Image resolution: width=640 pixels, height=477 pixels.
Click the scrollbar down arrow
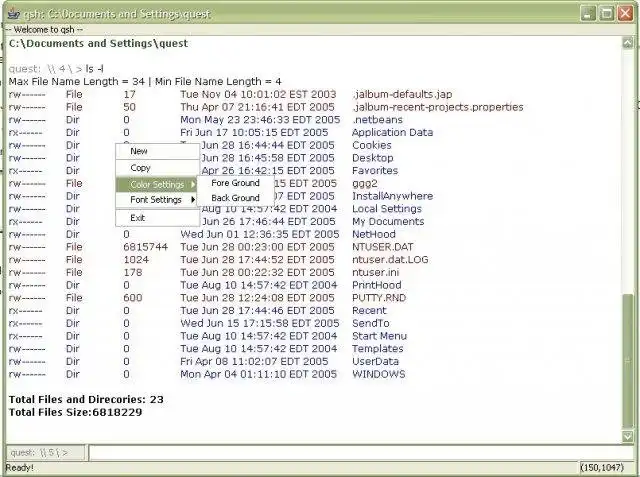click(628, 436)
